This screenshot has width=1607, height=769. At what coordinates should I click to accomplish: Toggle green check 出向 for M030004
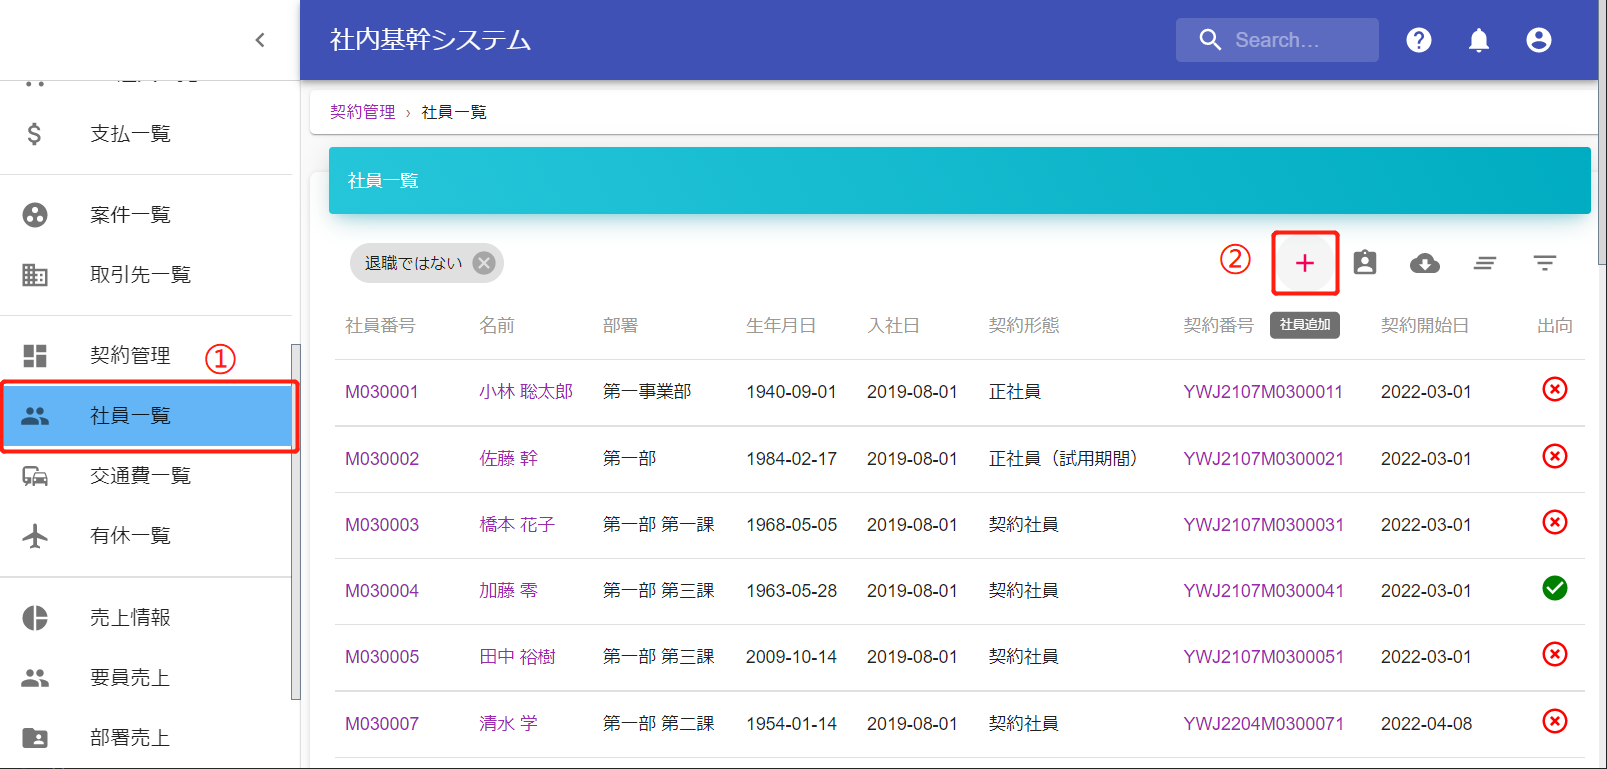click(1554, 589)
